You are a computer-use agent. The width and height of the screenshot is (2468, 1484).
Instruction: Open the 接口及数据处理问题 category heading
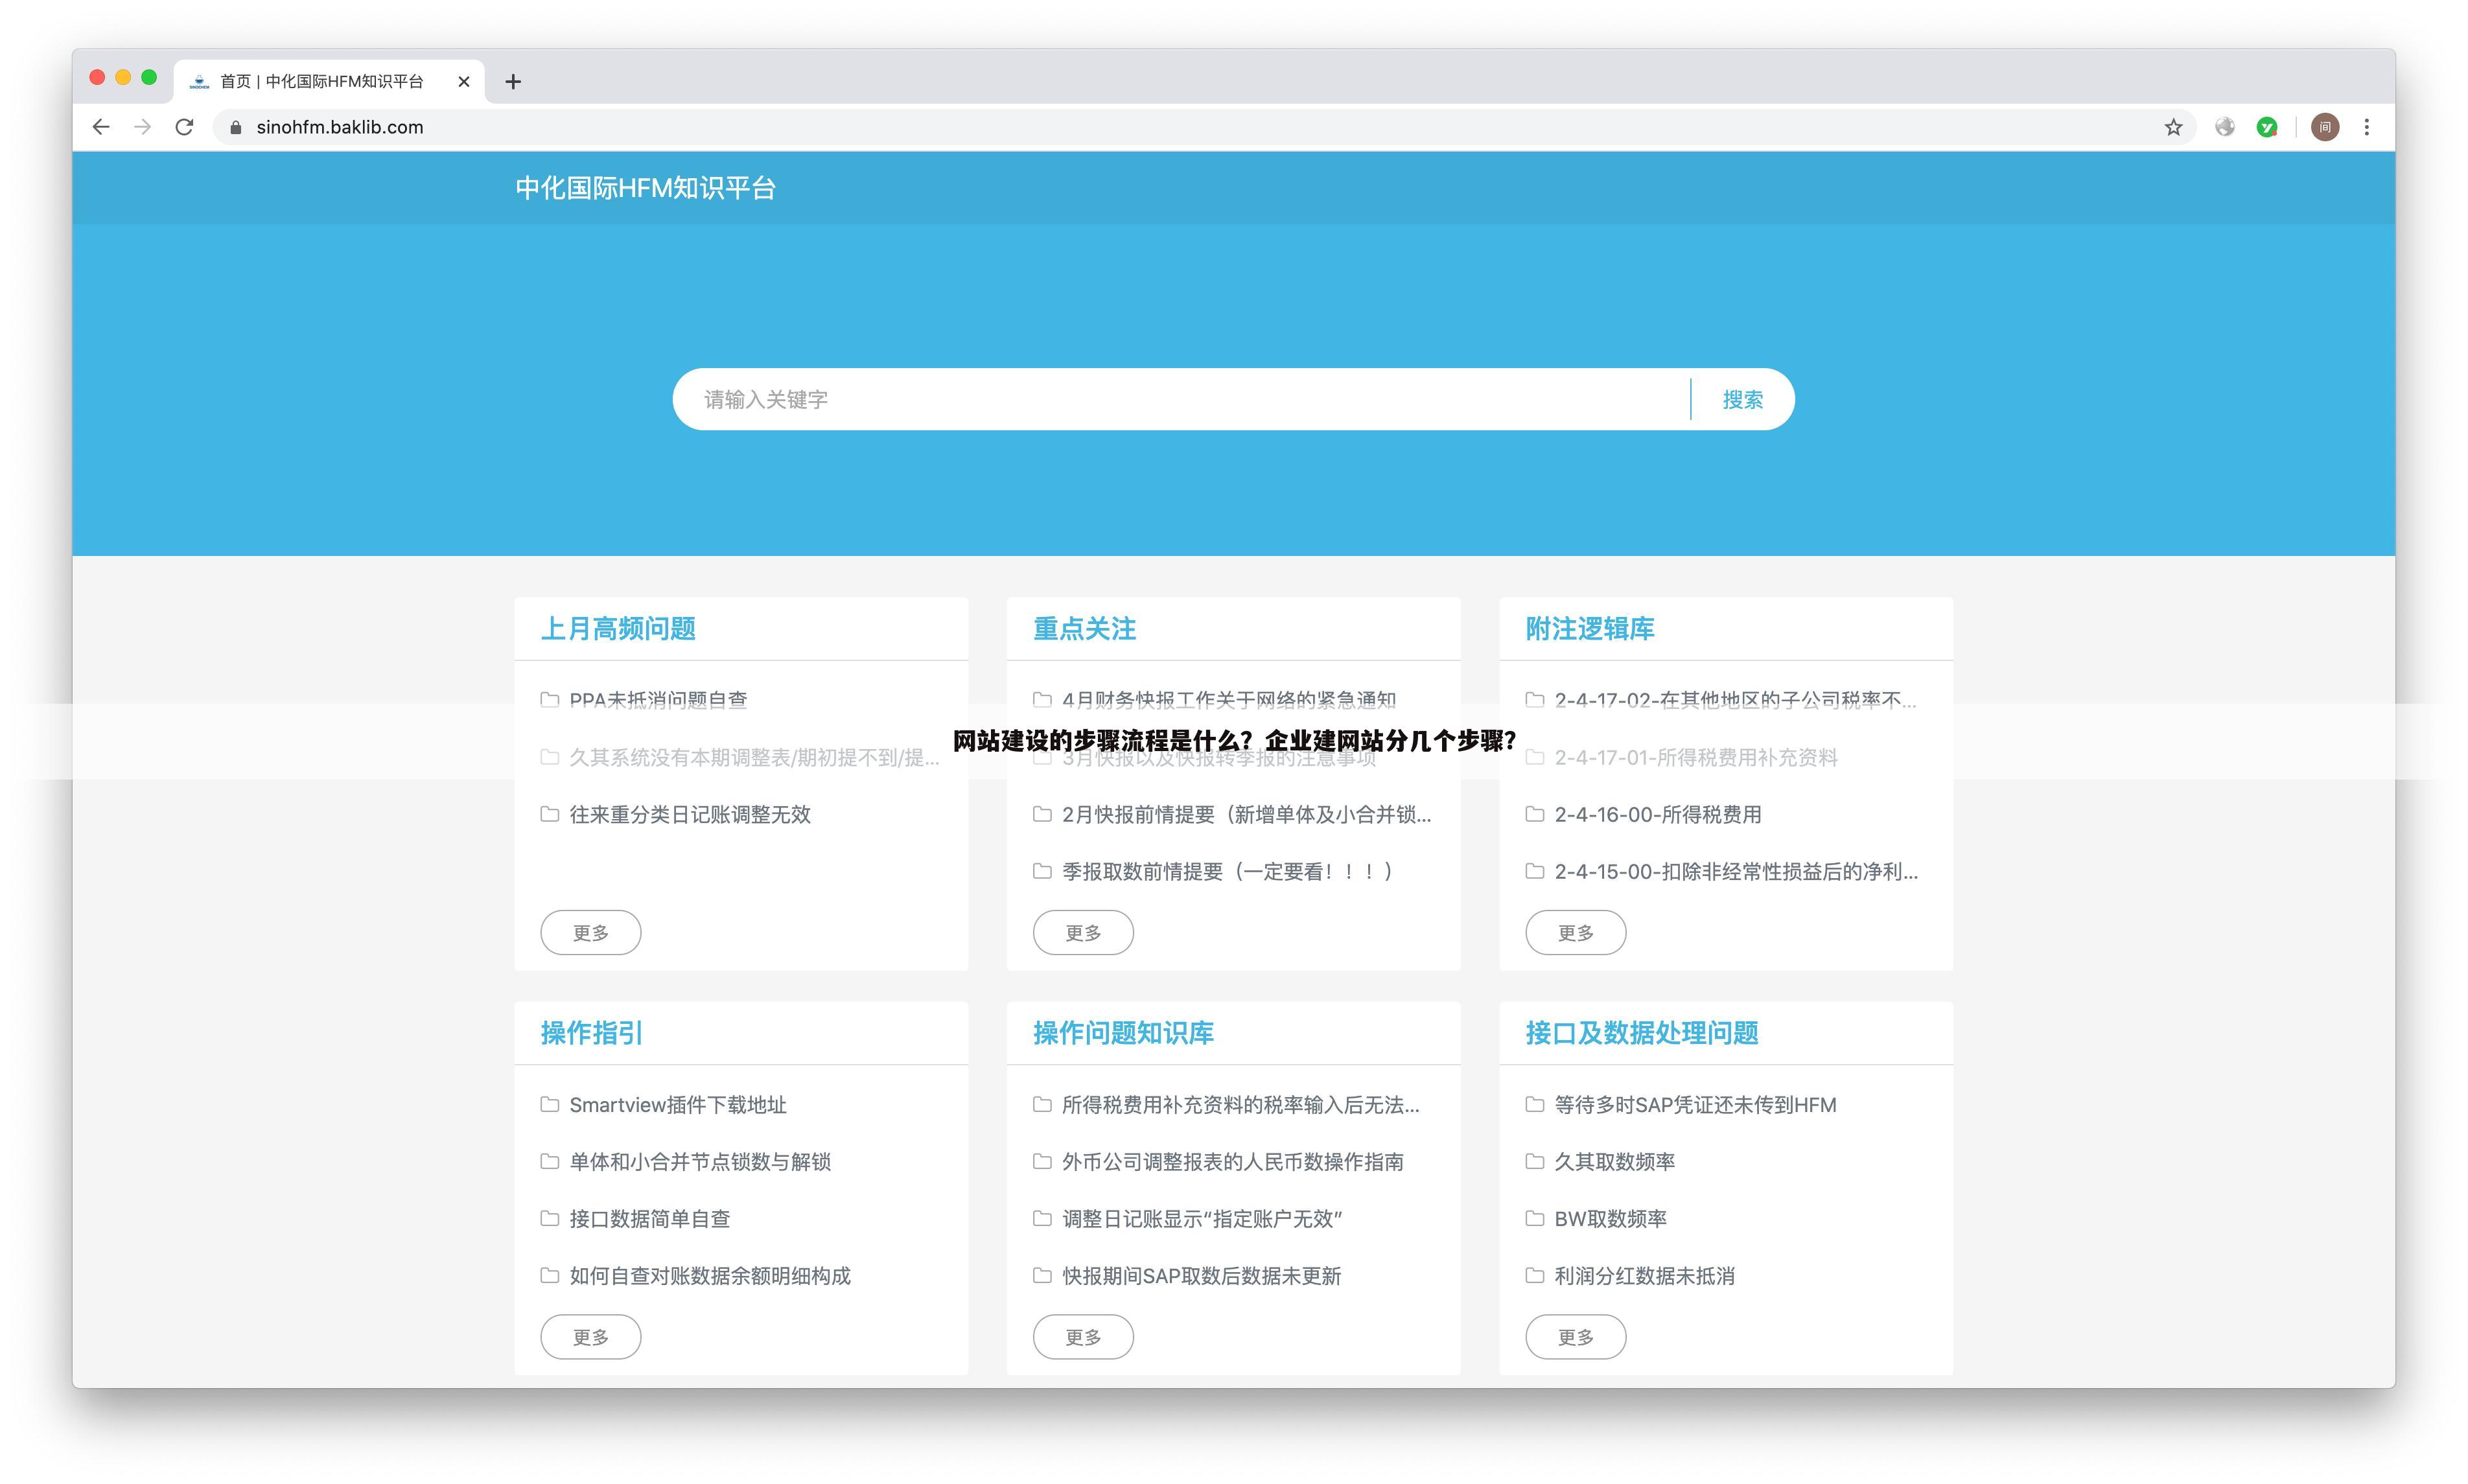click(x=1641, y=1032)
